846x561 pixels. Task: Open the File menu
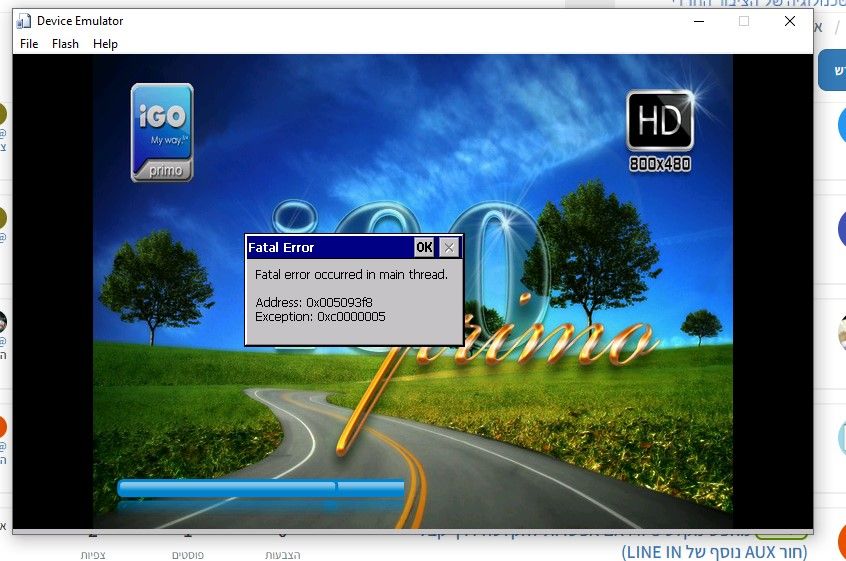(29, 44)
